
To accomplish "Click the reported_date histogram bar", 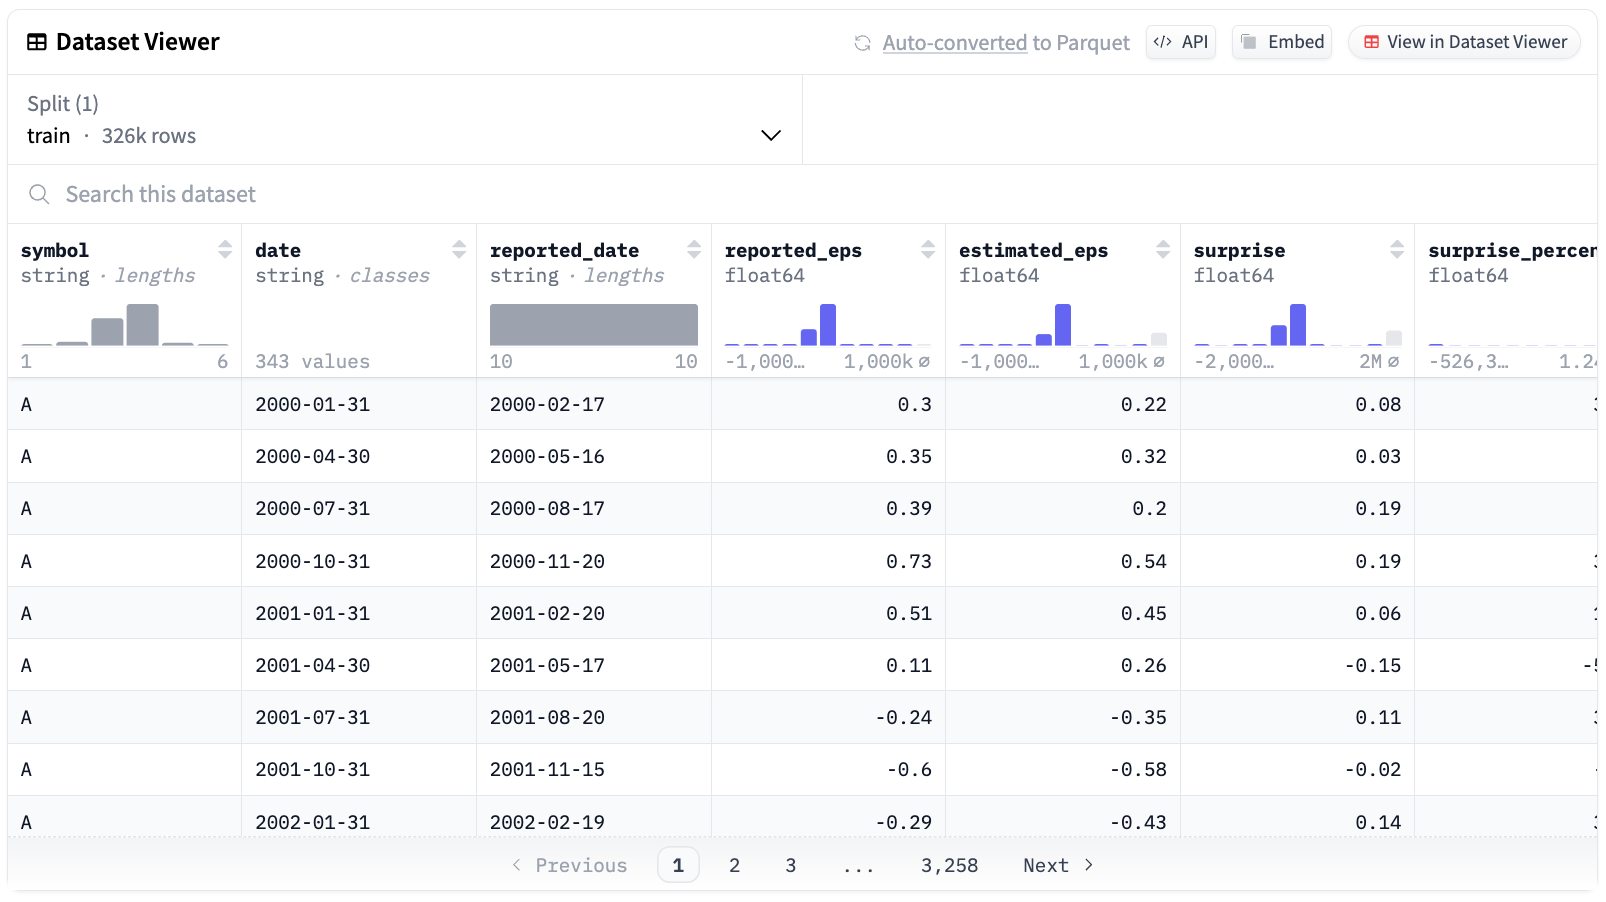I will 593,324.
